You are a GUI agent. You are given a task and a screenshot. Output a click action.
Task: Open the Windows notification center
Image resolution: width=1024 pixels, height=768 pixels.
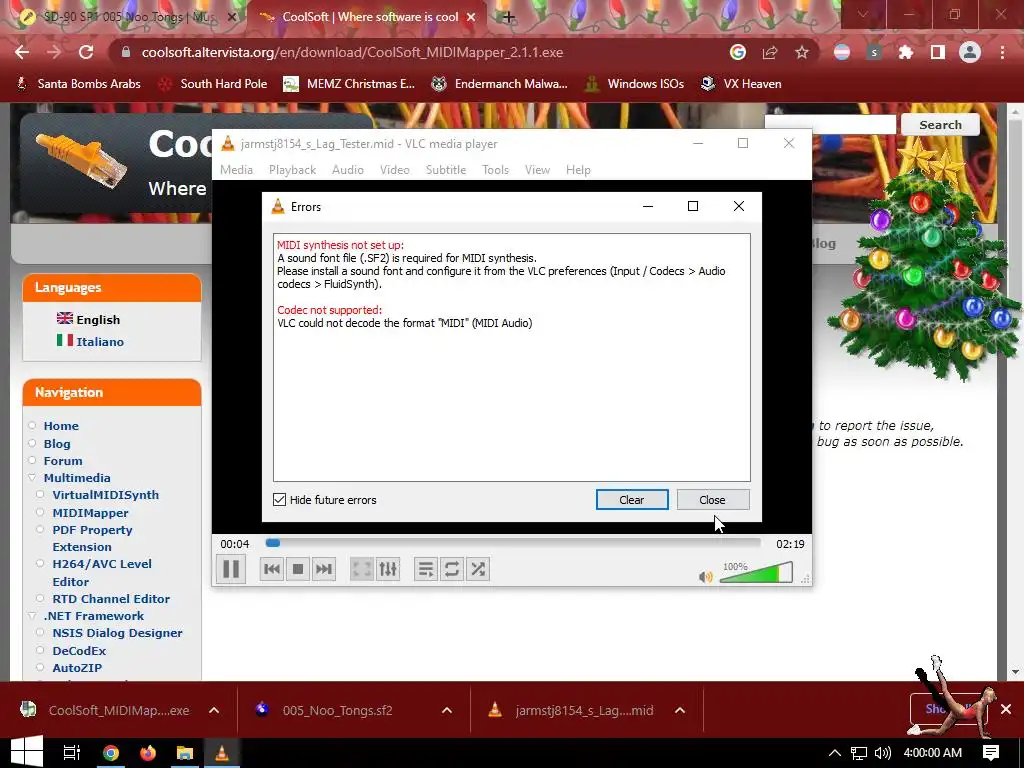[991, 752]
